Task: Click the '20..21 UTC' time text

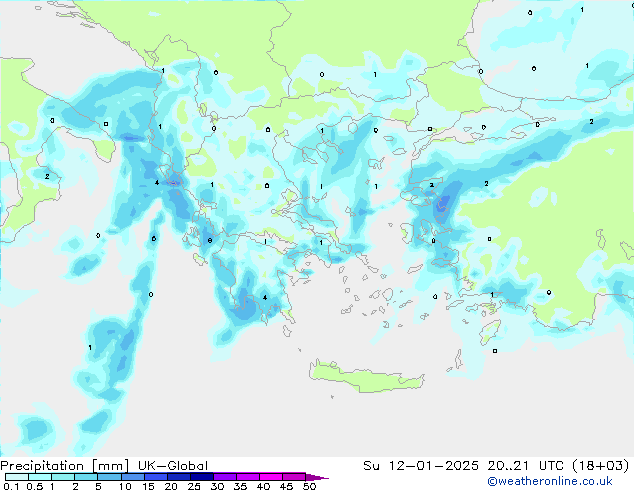Action: (x=526, y=466)
